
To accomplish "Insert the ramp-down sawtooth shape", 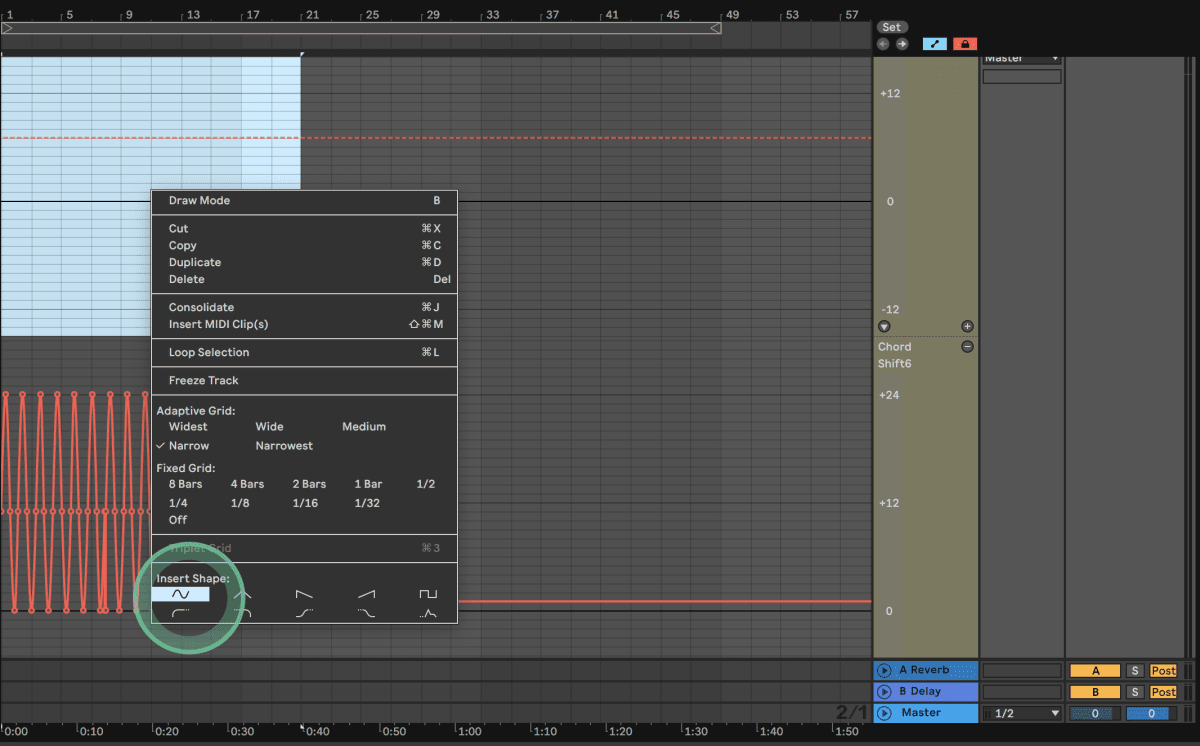I will pos(304,594).
